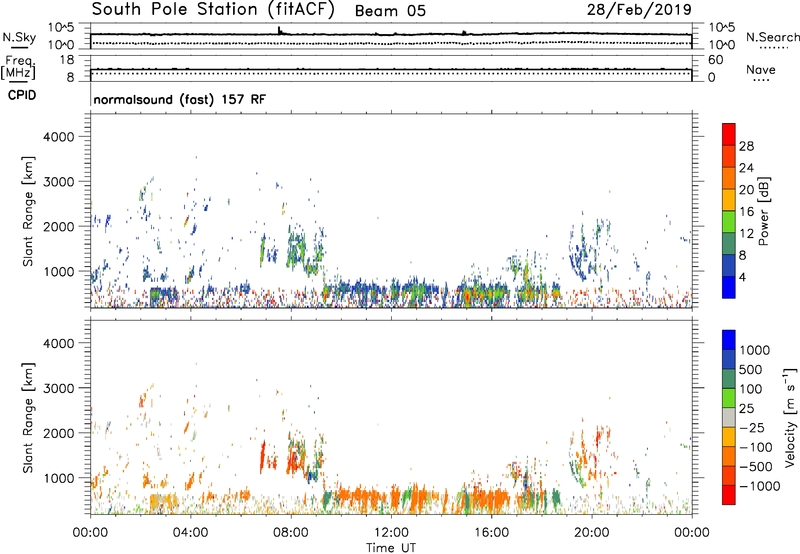Click the "Velocity [m s-1]" colorbar title
The image size is (800, 554).
[x=790, y=417]
